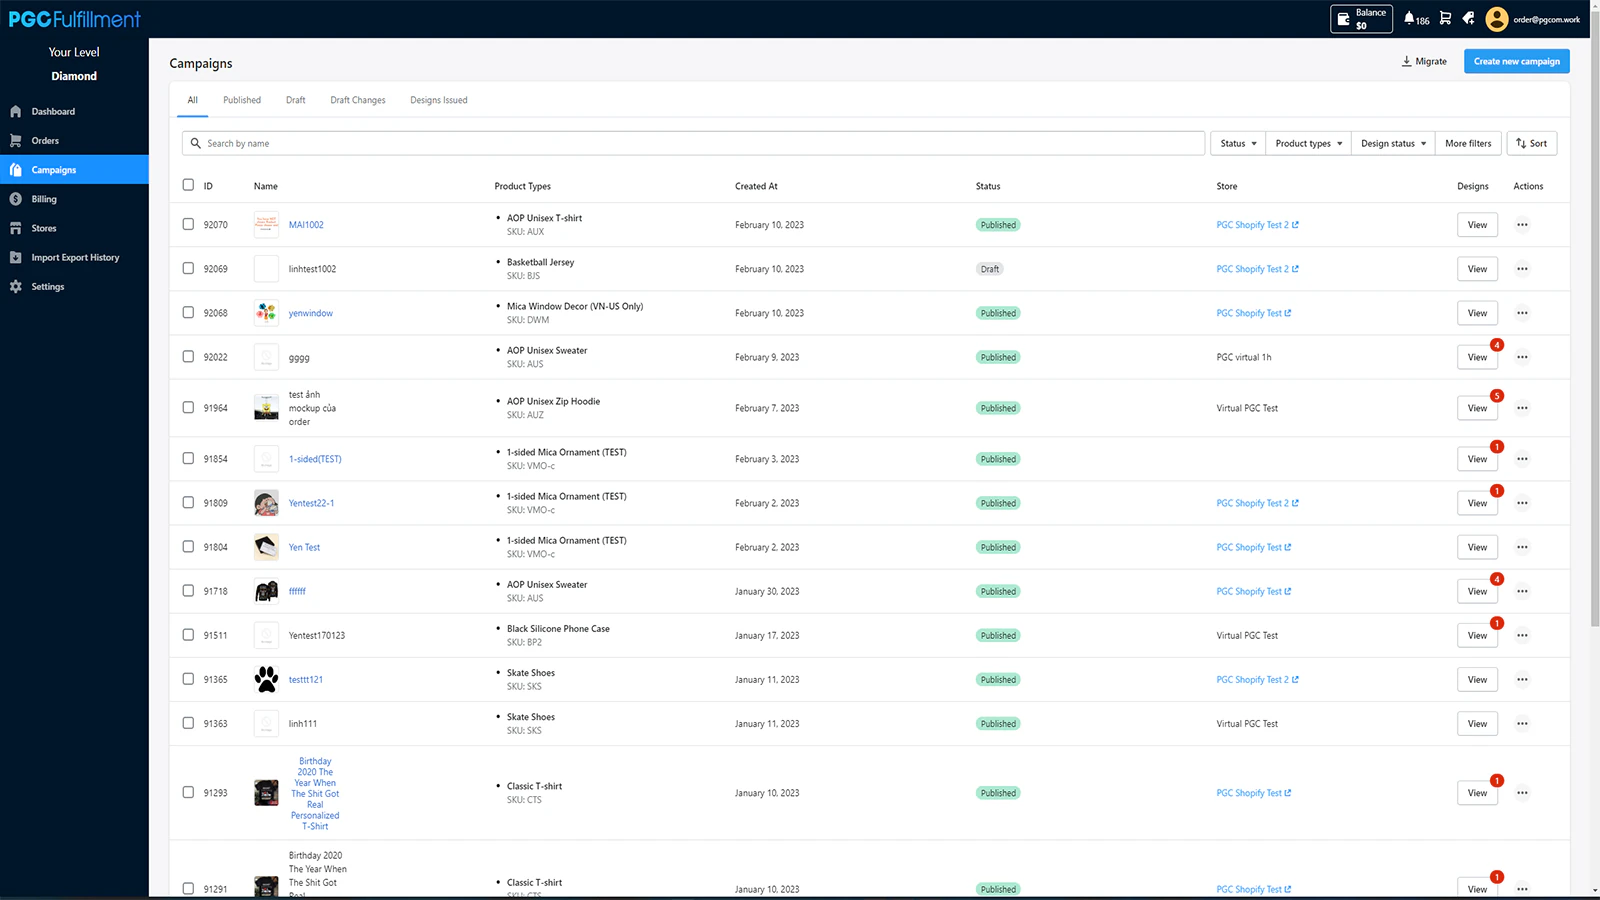Open Stores in the sidebar
1600x900 pixels.
tap(44, 228)
